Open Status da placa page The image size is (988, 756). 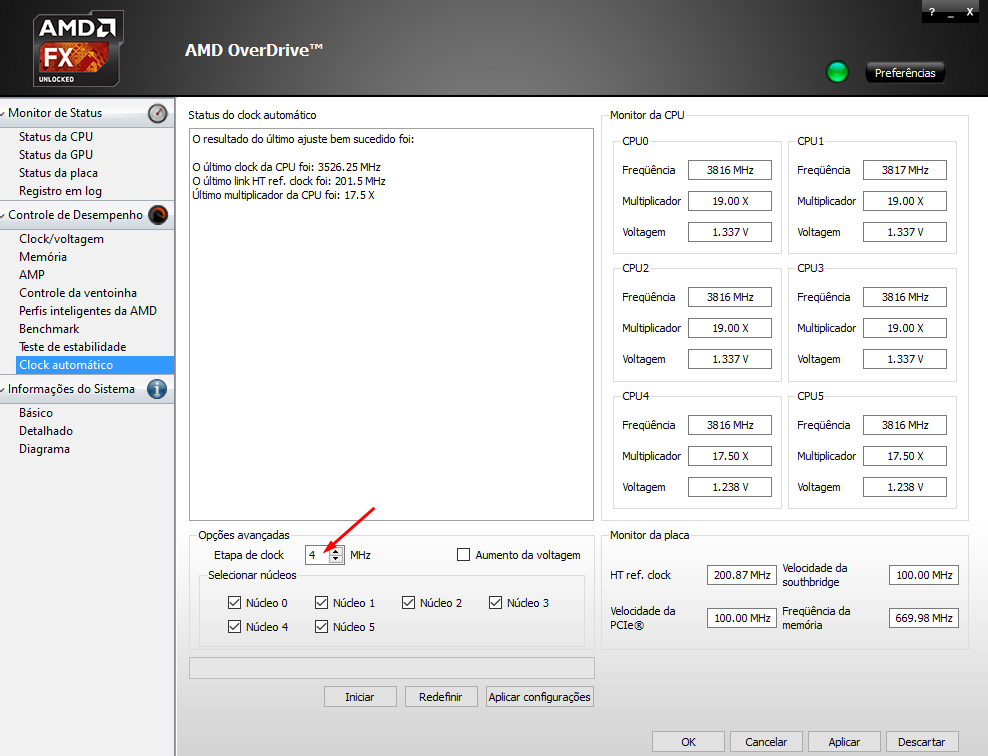coord(58,173)
